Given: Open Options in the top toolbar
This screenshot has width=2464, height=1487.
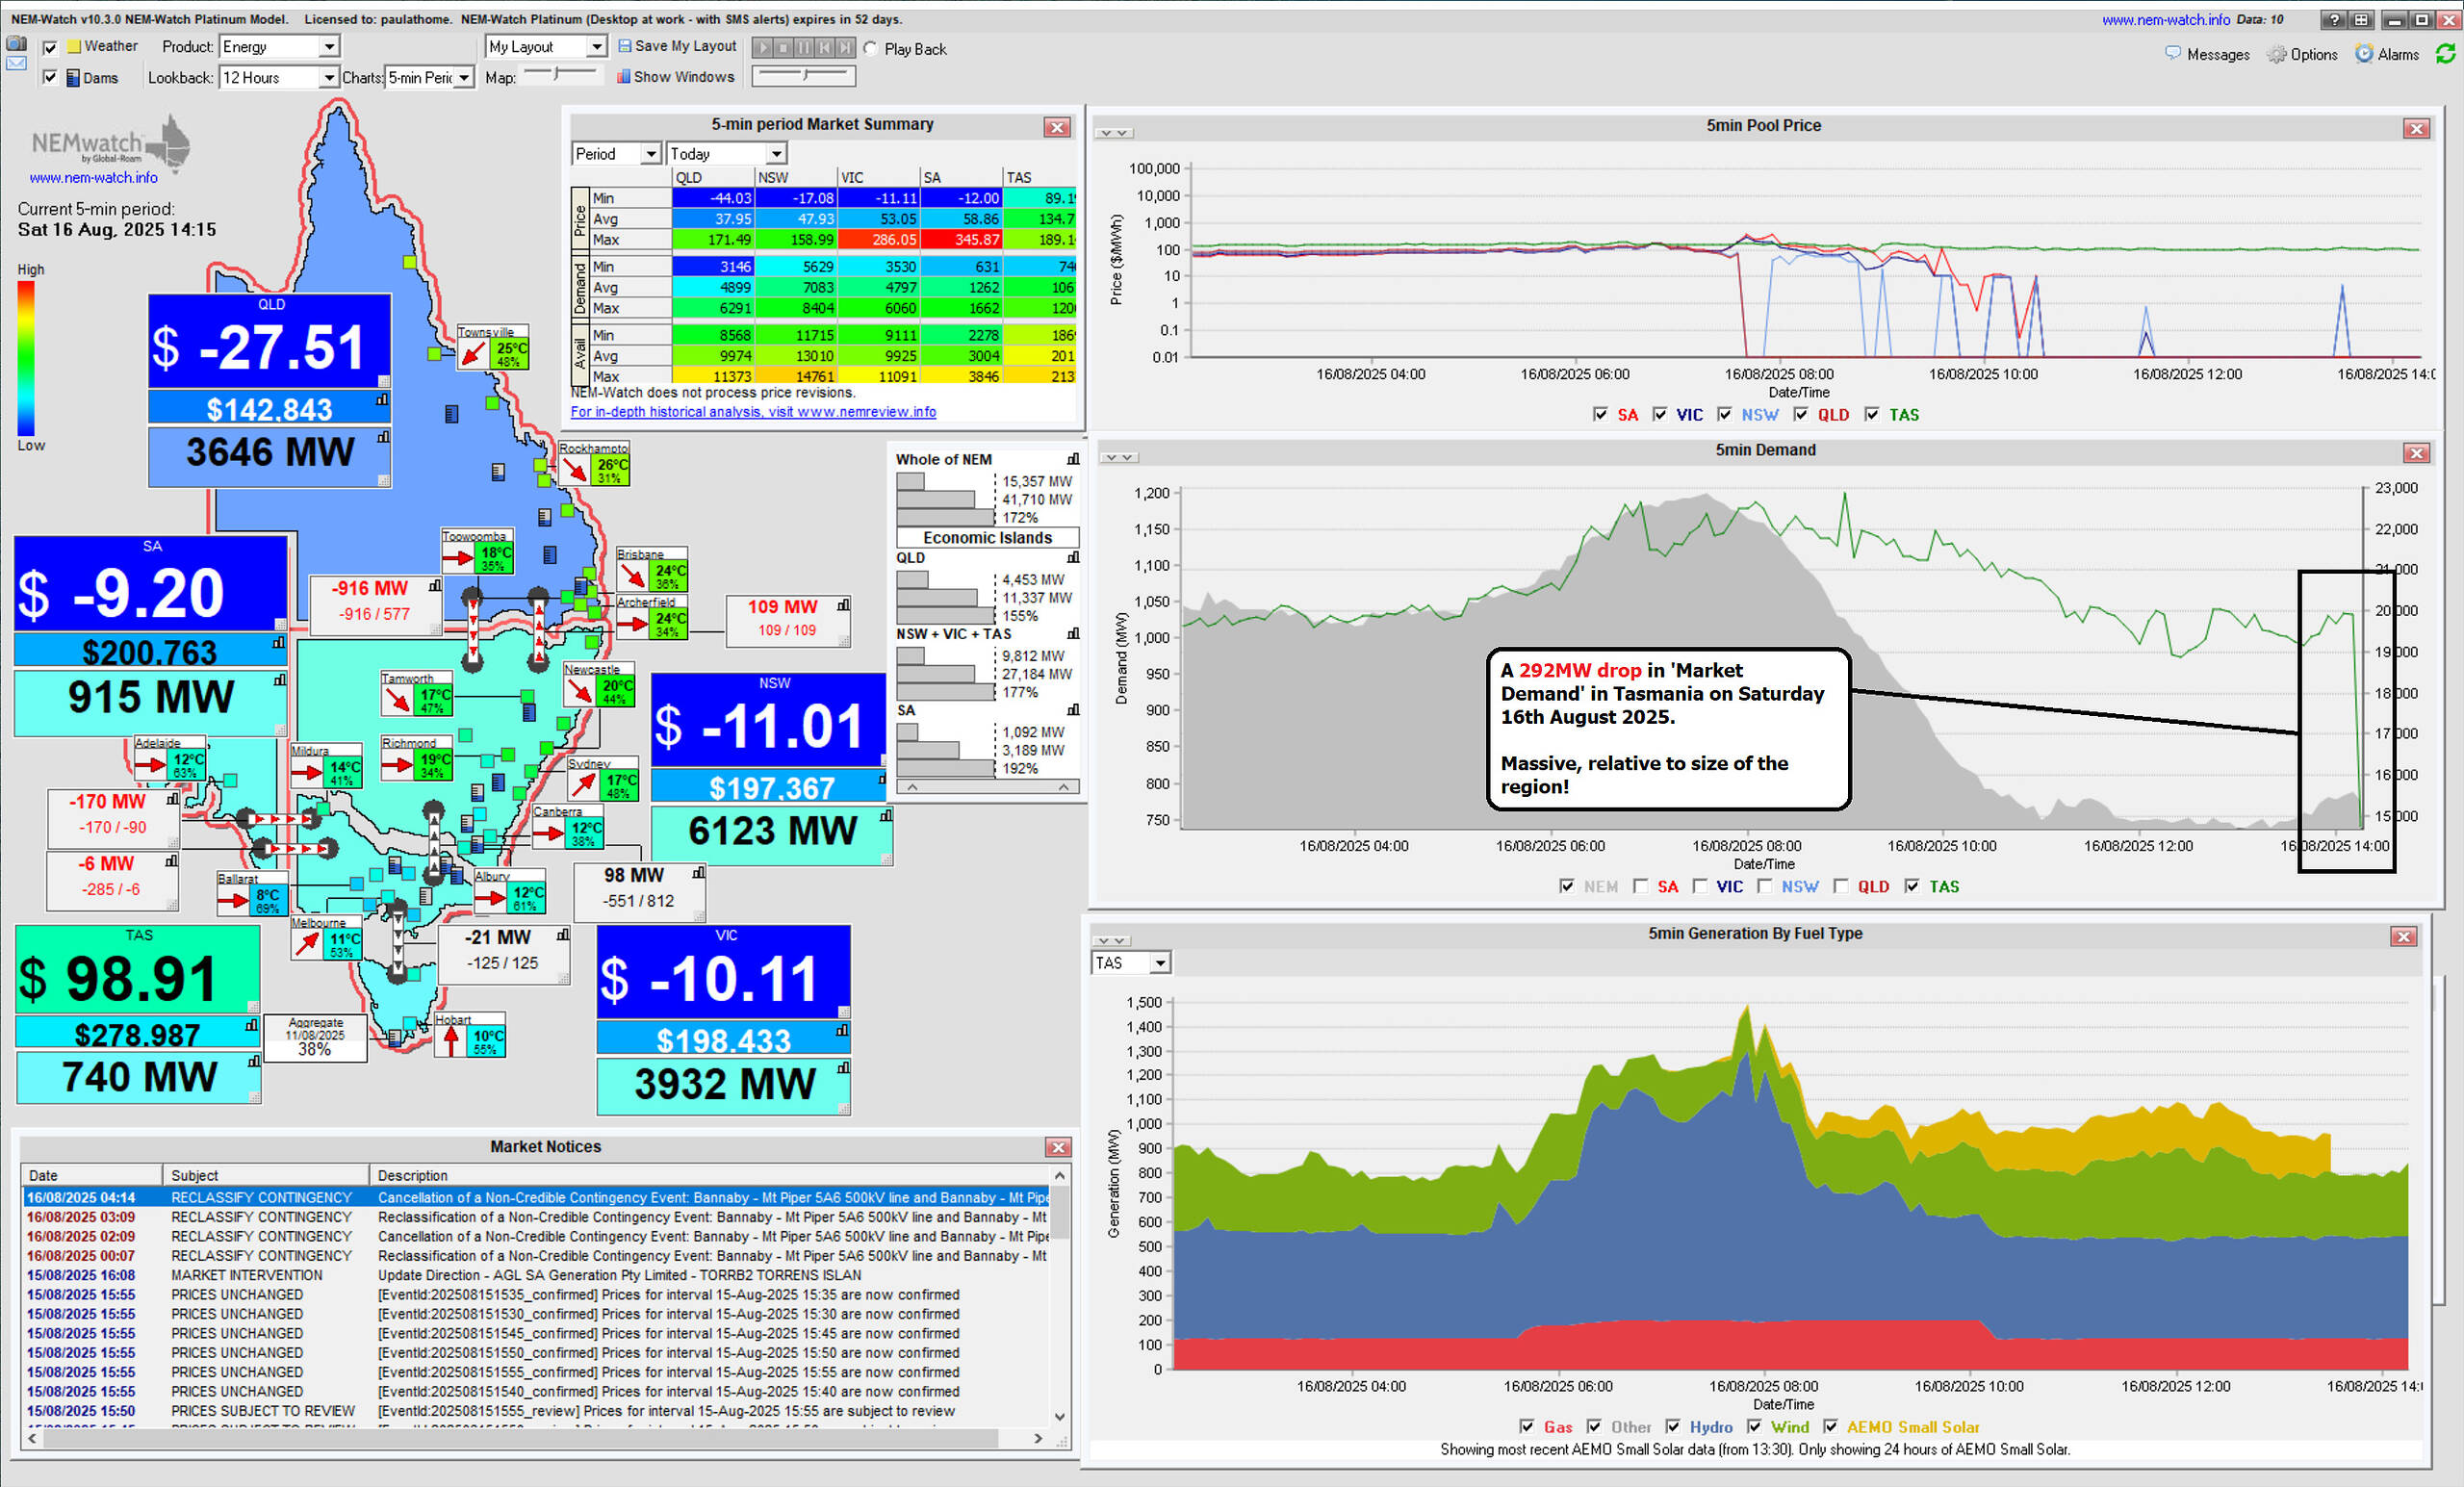Looking at the screenshot, I should coord(2302,54).
